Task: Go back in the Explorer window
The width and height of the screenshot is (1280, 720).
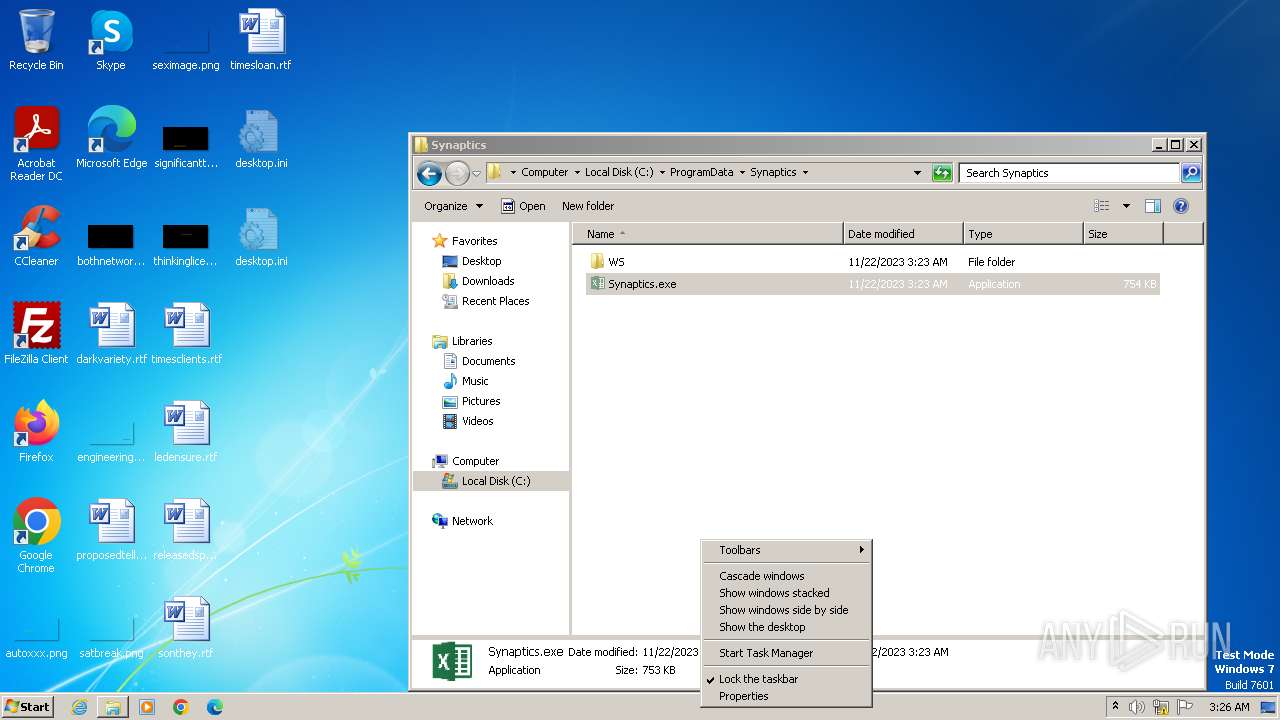Action: (429, 173)
